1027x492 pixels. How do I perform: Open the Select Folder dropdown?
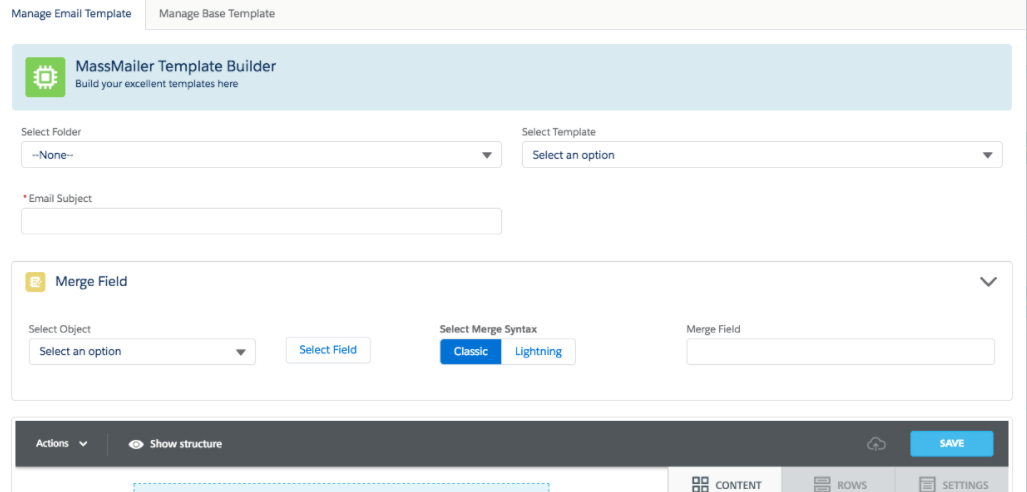[x=261, y=155]
